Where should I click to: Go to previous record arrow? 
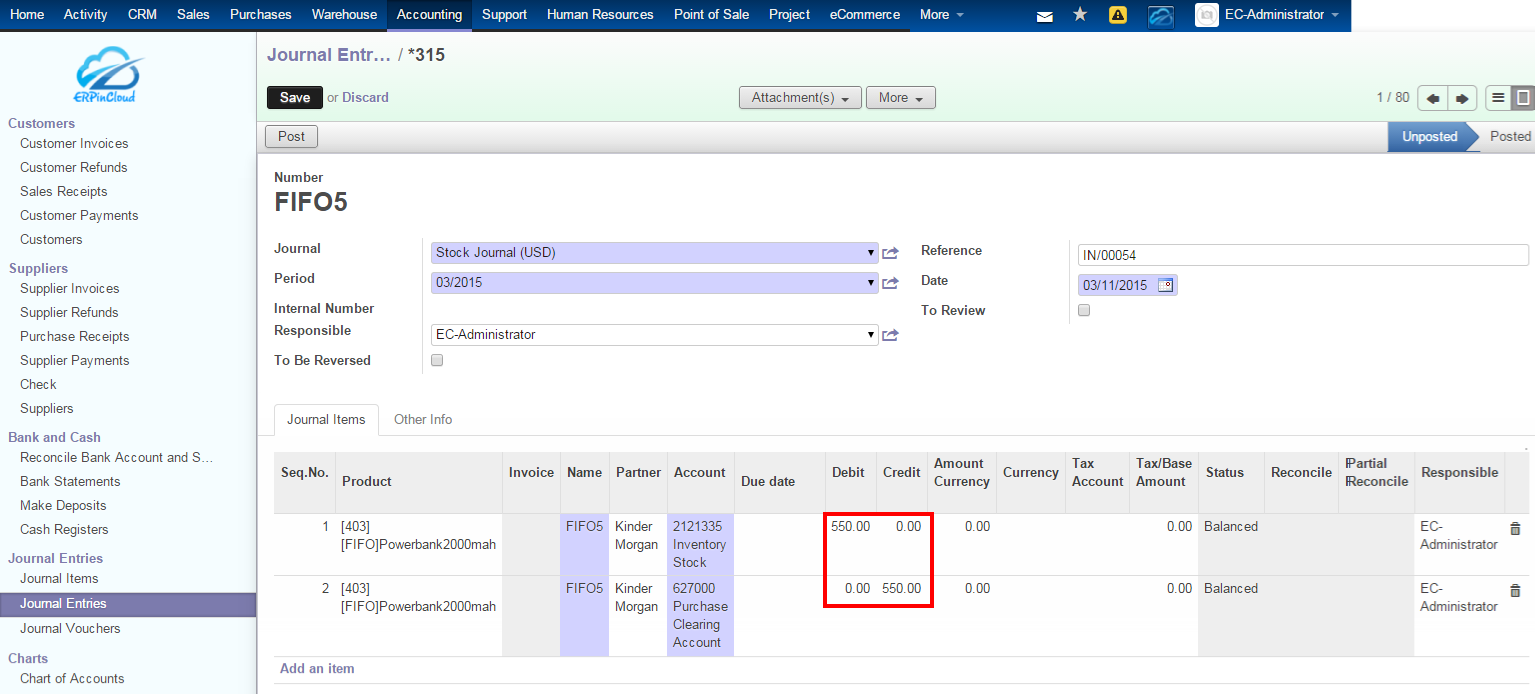click(1433, 98)
